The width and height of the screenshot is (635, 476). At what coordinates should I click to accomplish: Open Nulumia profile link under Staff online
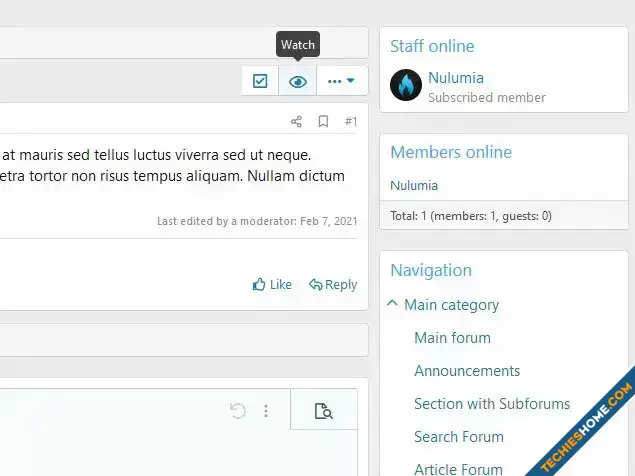[456, 78]
